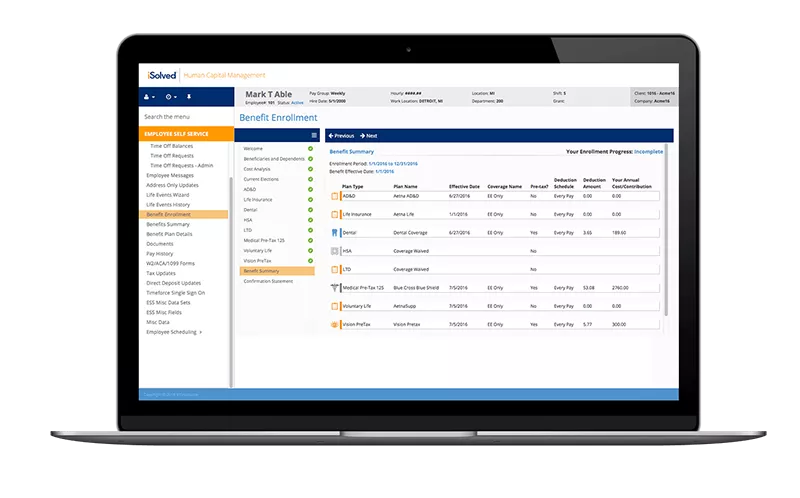The image size is (800, 498).
Task: Open Life Events History in sidebar
Action: pos(168,205)
